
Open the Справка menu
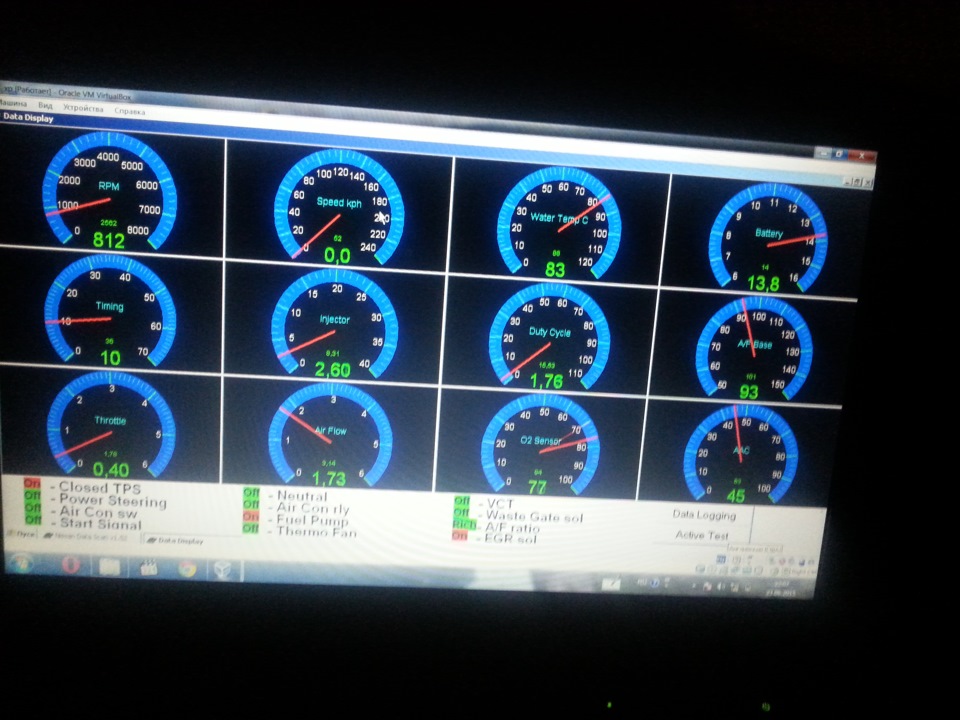tap(129, 111)
